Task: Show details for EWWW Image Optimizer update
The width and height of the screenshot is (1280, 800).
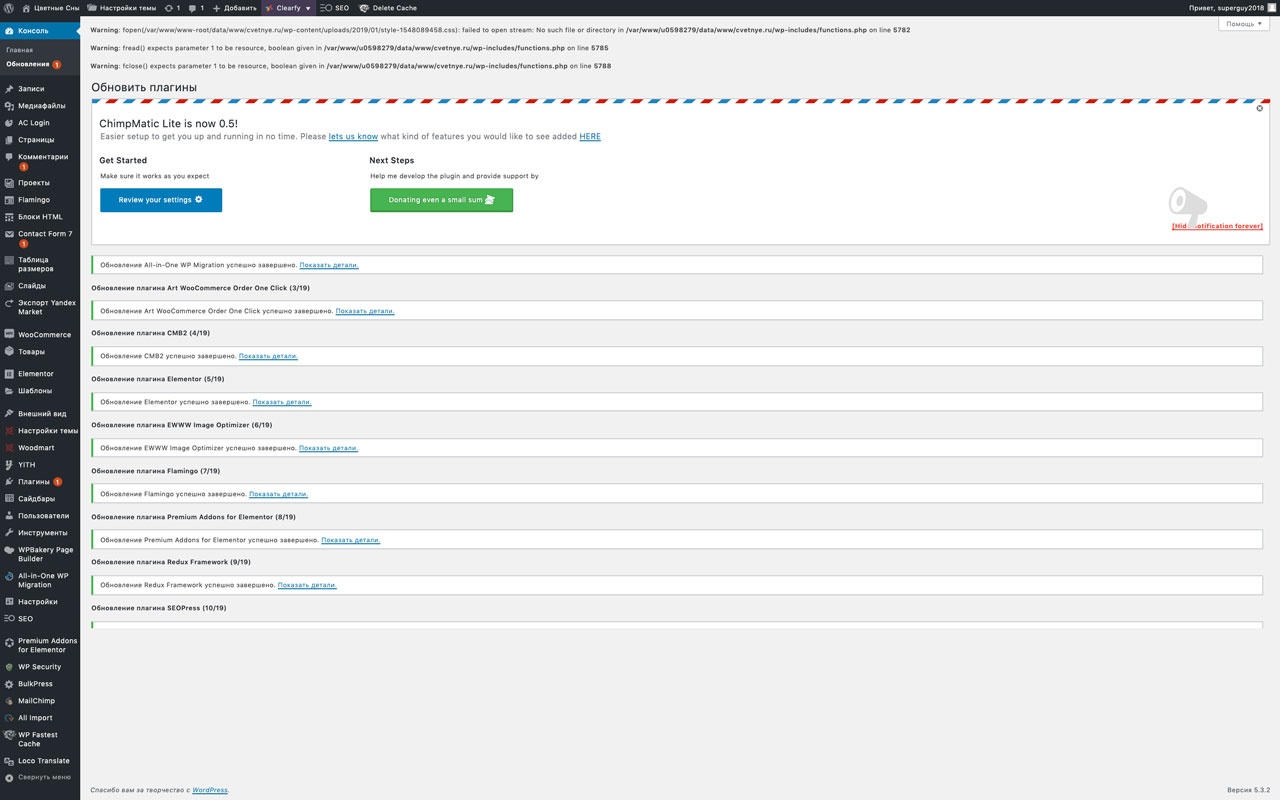Action: [x=328, y=448]
